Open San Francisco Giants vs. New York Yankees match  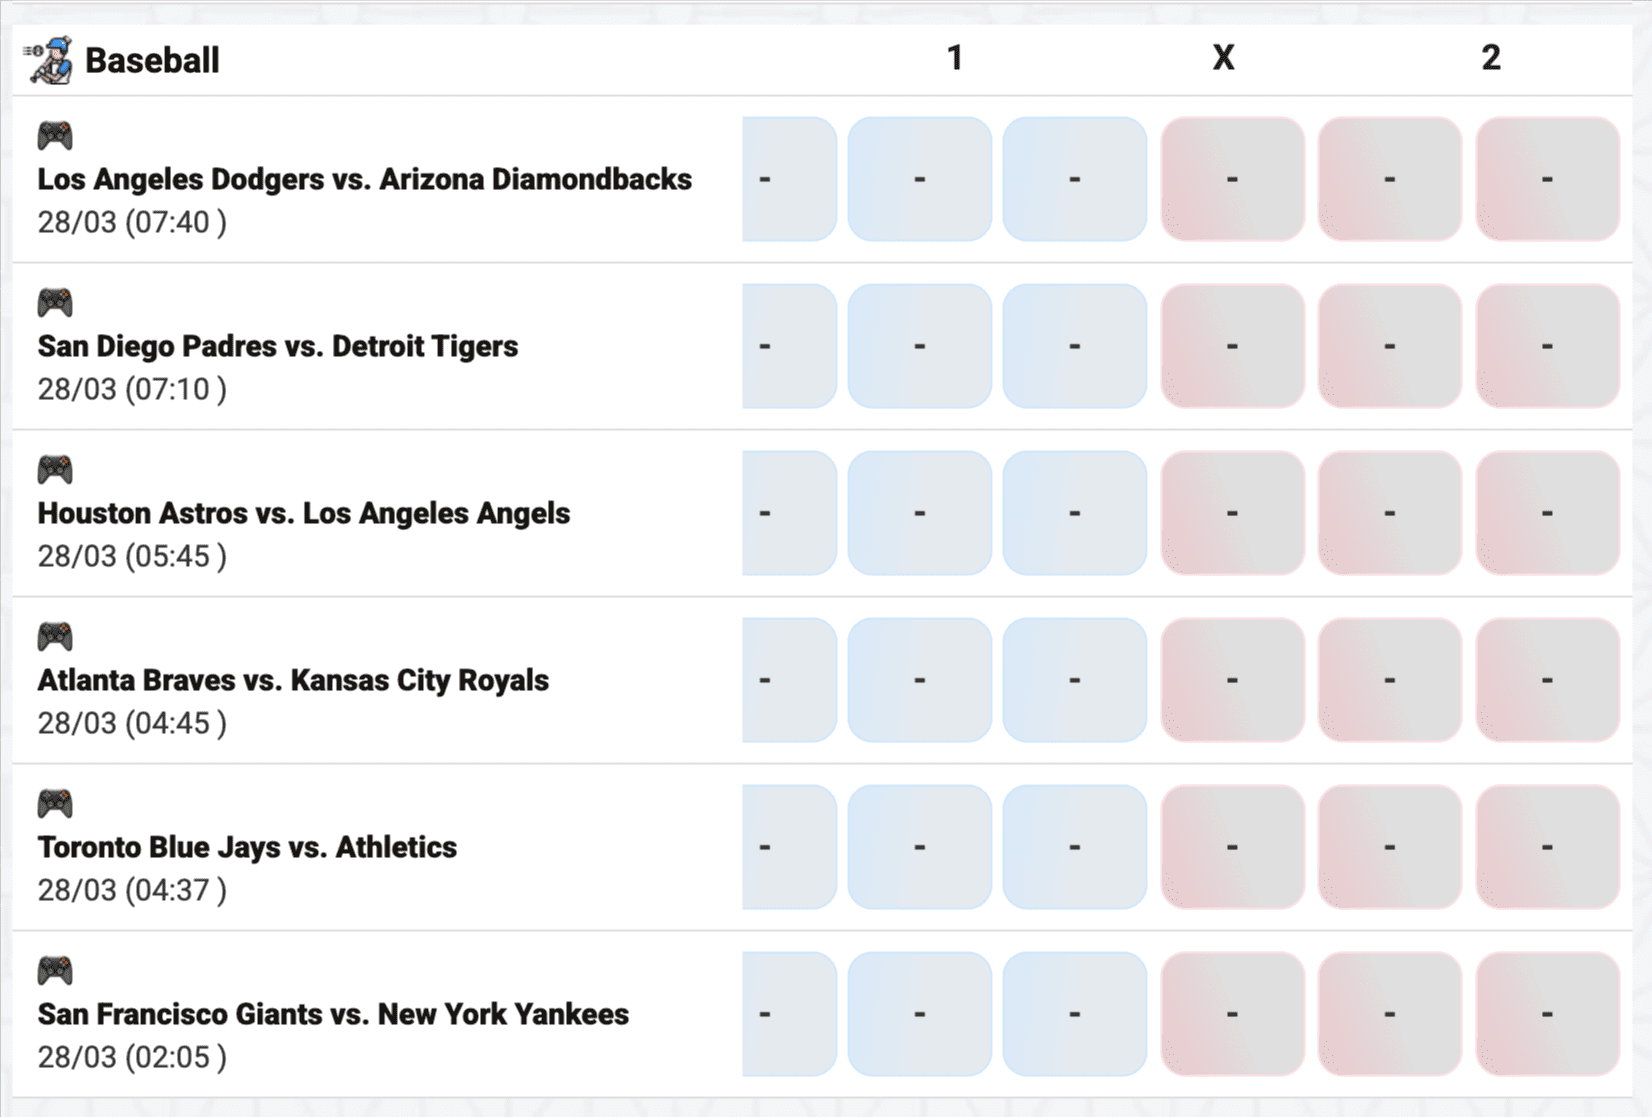pos(333,1014)
